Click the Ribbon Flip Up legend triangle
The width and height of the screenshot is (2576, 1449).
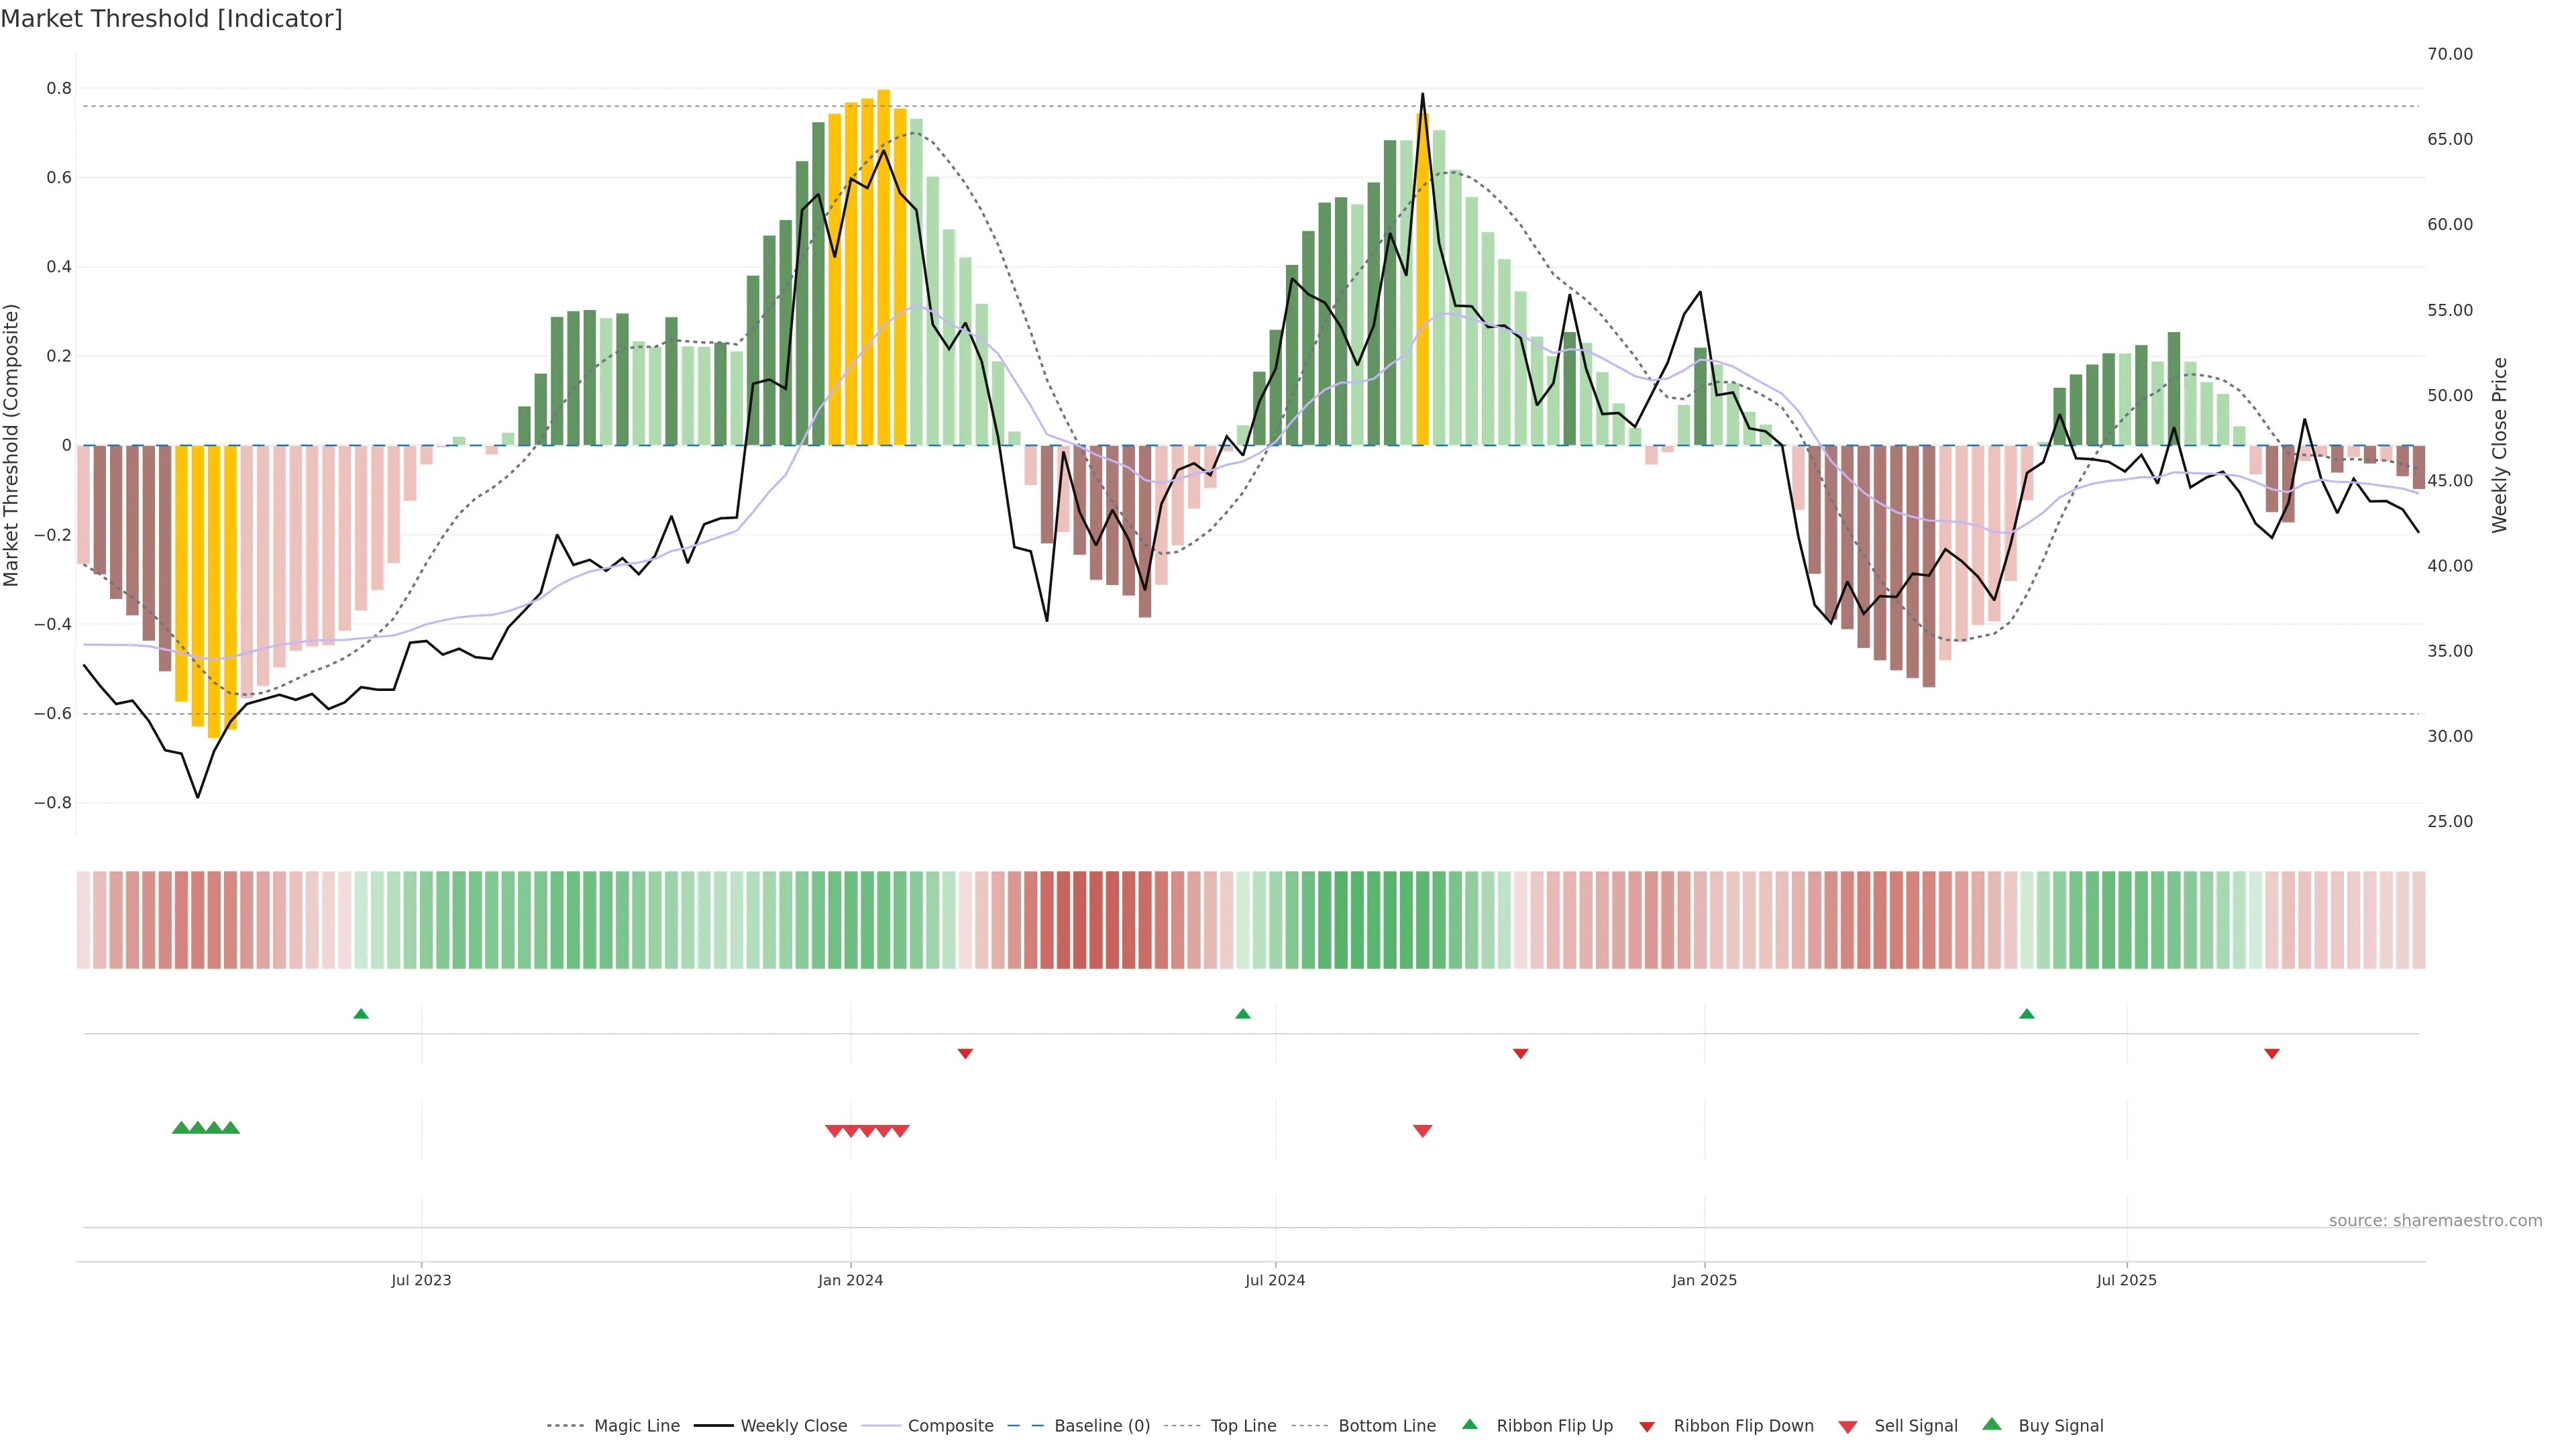coord(1469,1424)
